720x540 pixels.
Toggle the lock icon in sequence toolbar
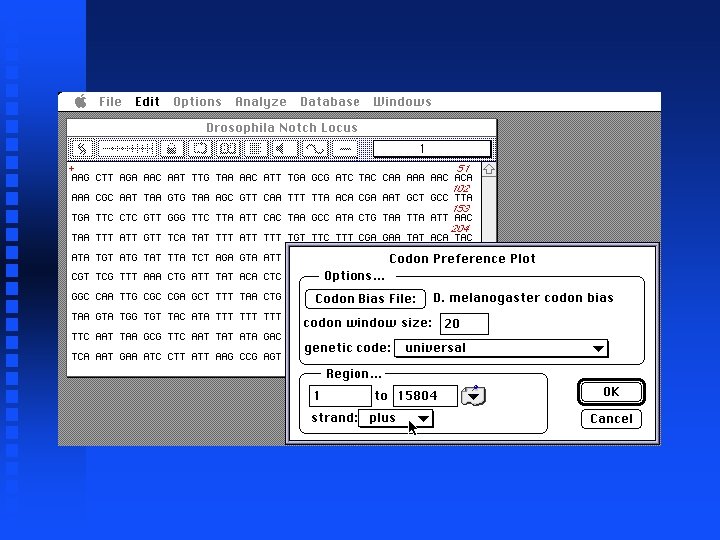click(172, 149)
